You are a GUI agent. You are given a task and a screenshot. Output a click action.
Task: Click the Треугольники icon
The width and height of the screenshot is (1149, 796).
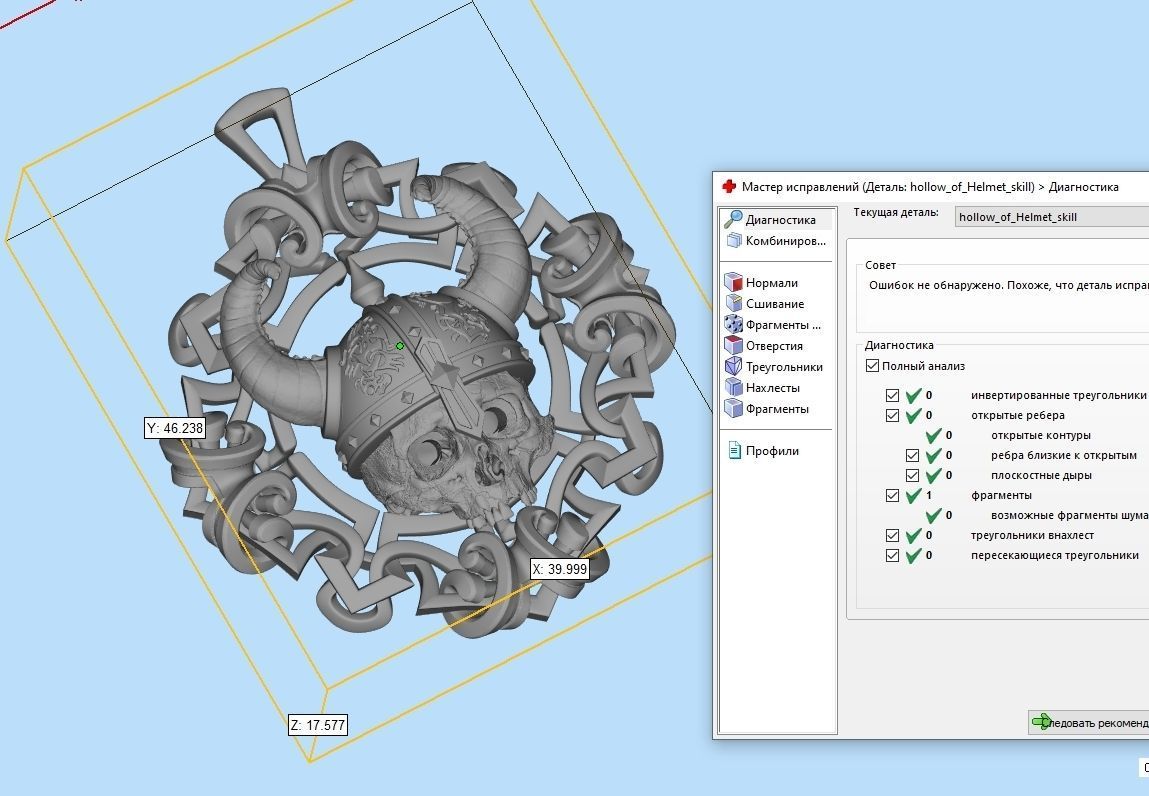tap(734, 366)
